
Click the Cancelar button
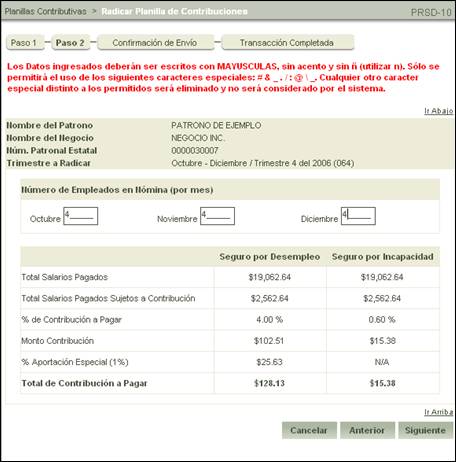click(x=309, y=430)
